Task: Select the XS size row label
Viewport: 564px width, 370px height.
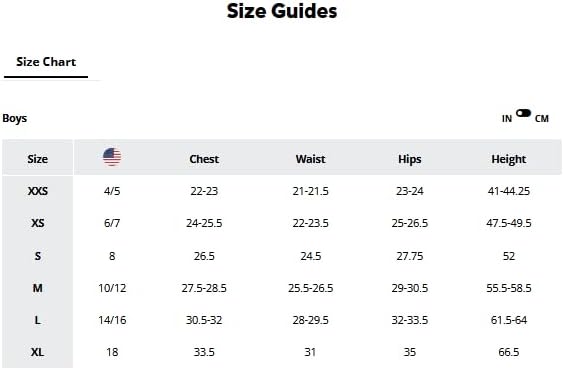Action: pos(37,223)
